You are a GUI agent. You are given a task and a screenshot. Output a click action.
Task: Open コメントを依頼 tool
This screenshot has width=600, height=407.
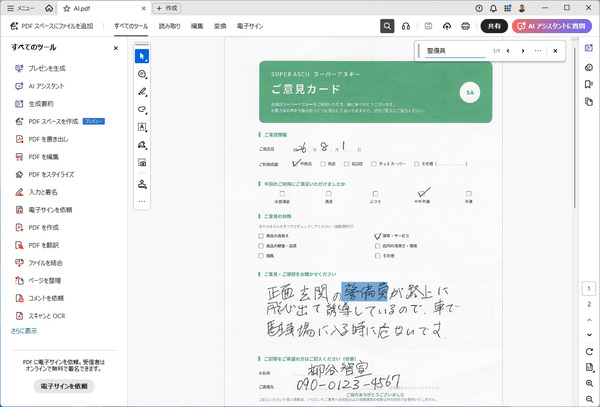39,298
